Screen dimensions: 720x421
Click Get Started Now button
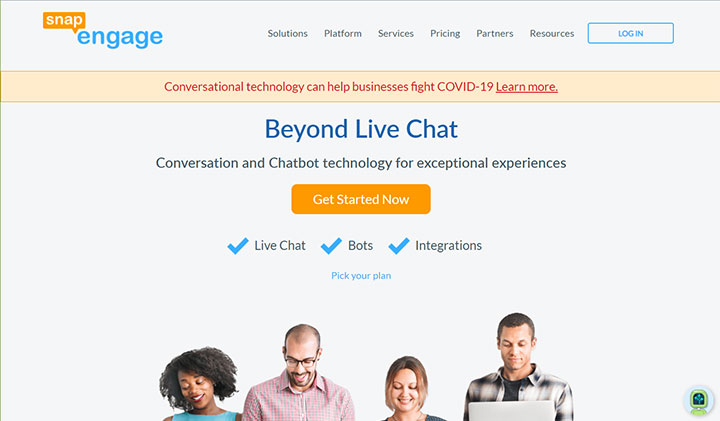point(361,199)
